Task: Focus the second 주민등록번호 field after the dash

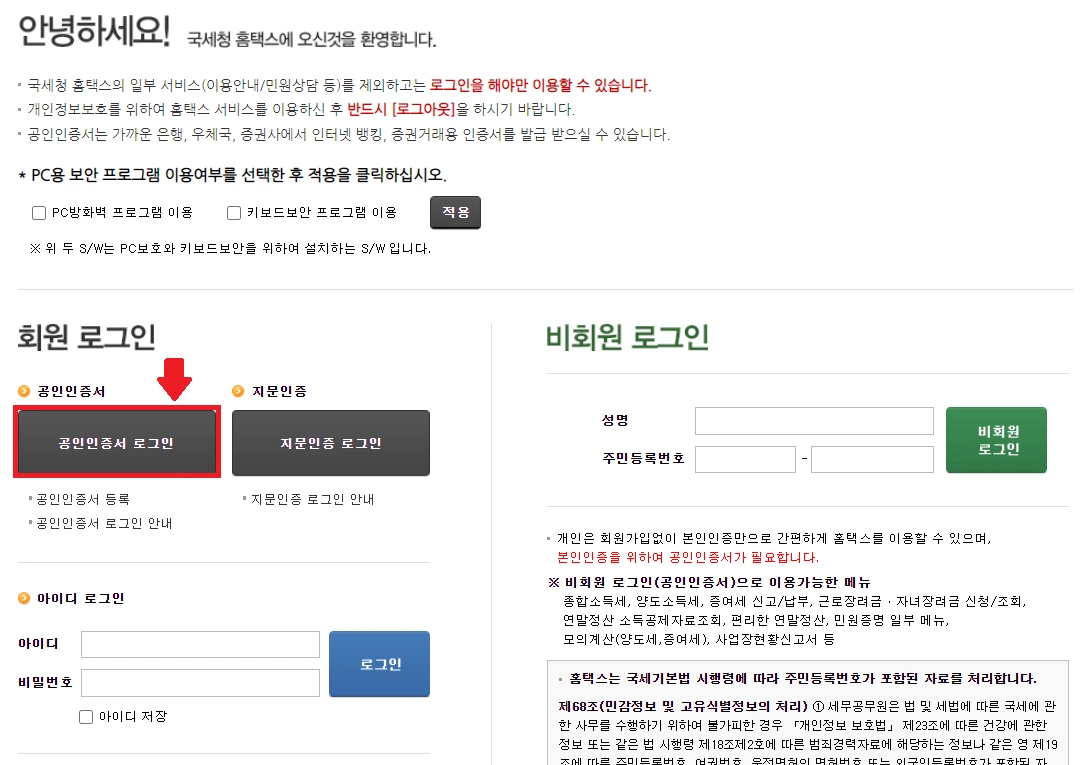Action: (872, 459)
